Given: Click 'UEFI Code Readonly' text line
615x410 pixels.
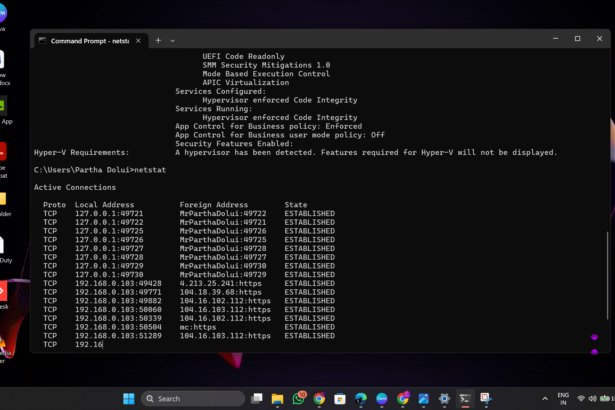Looking at the screenshot, I should 243,56.
